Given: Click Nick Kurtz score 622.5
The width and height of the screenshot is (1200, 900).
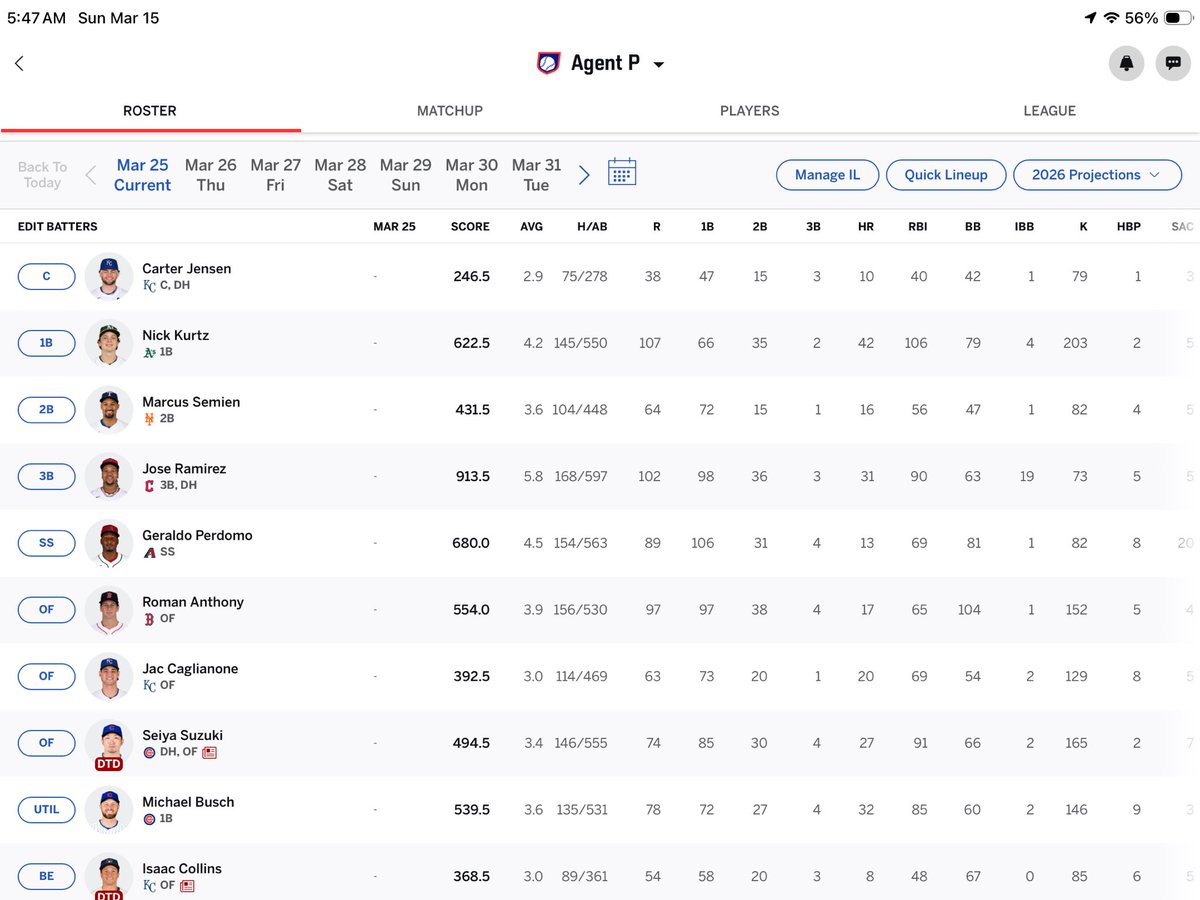Looking at the screenshot, I should (471, 343).
